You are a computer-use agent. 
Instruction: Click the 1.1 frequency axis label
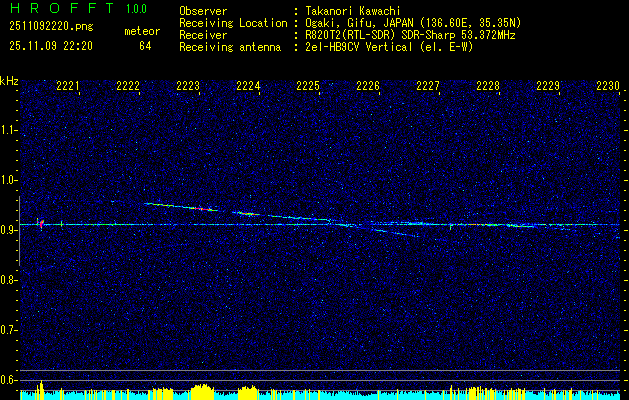tap(9, 130)
